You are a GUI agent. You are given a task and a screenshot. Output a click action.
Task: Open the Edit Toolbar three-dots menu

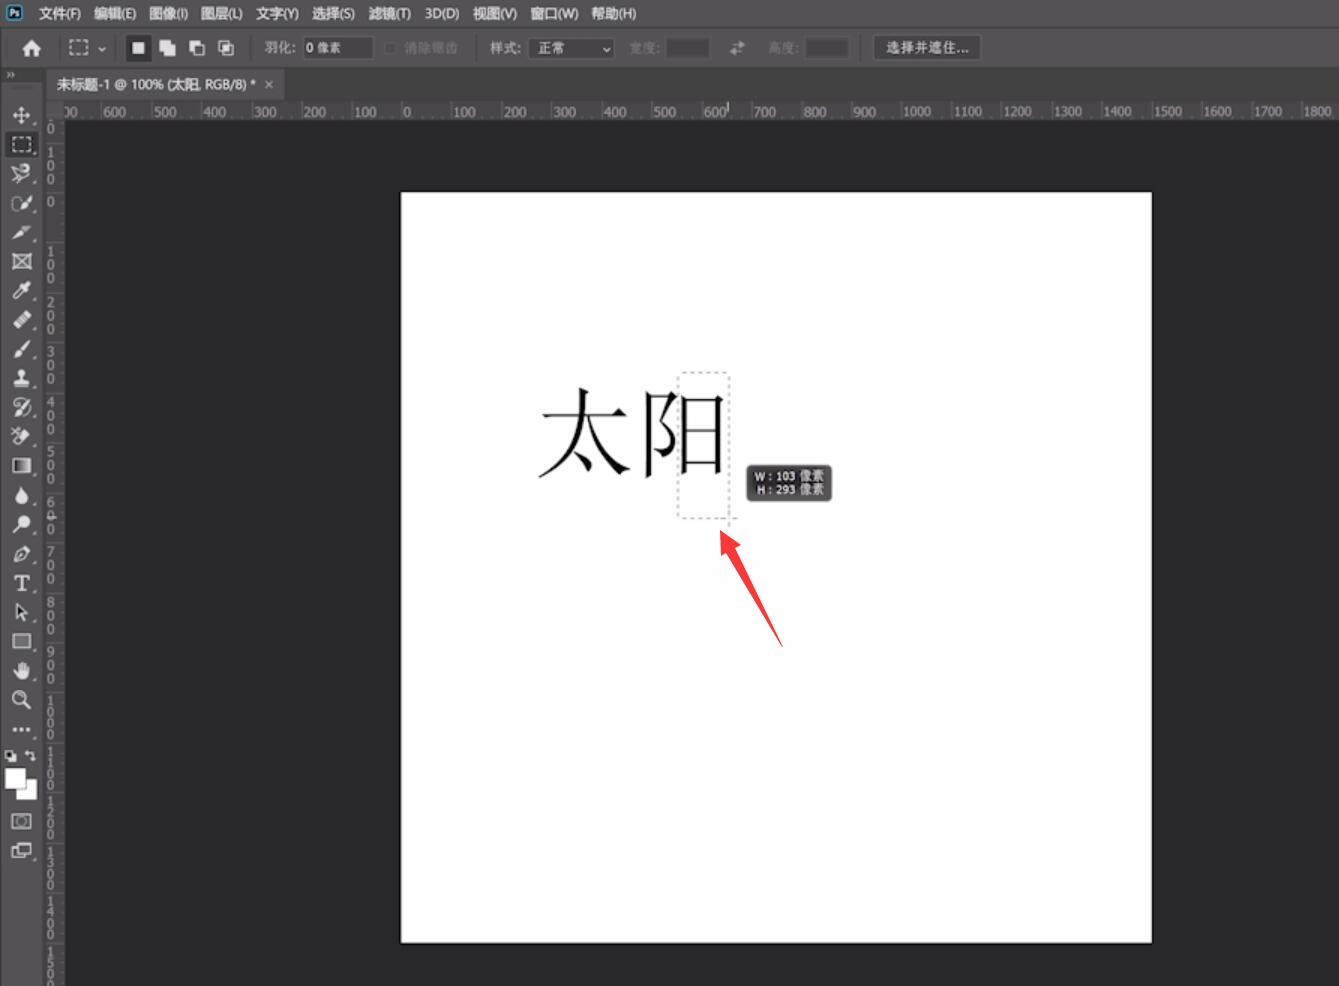[x=21, y=729]
